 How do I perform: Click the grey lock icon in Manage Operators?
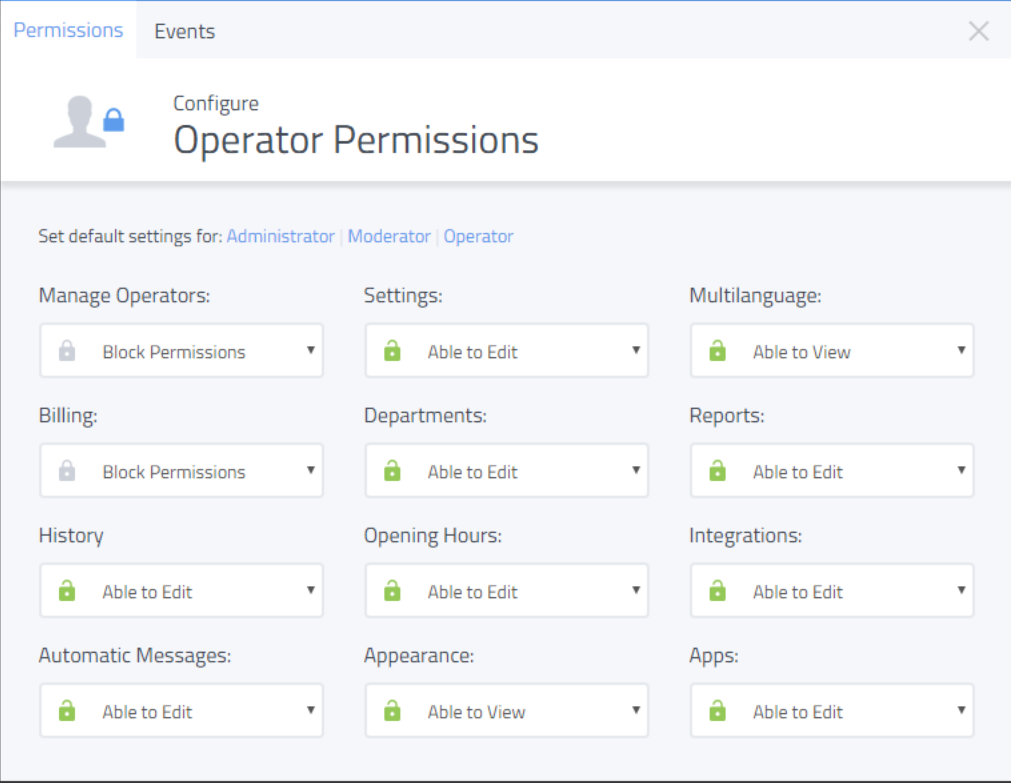click(x=67, y=351)
